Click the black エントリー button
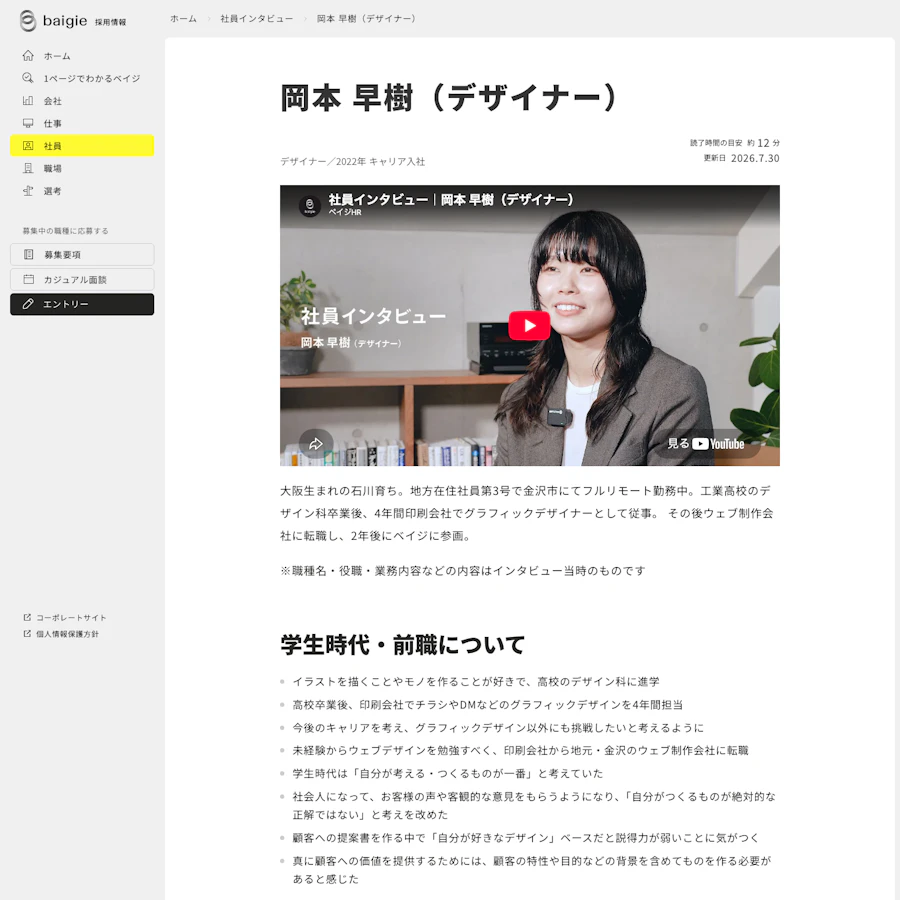Screen dimensions: 900x900 click(82, 304)
